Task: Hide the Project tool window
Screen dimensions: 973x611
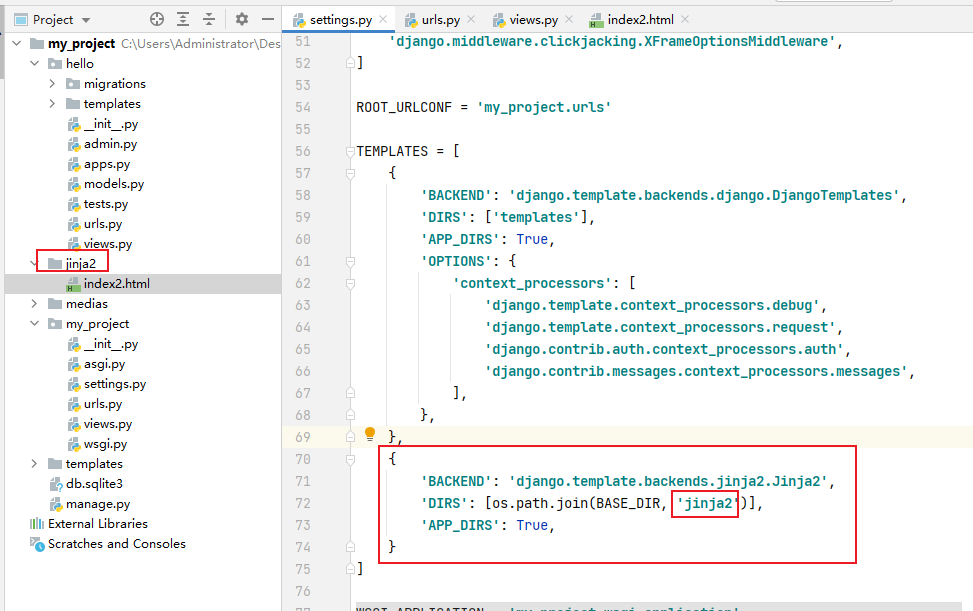Action: (x=268, y=20)
